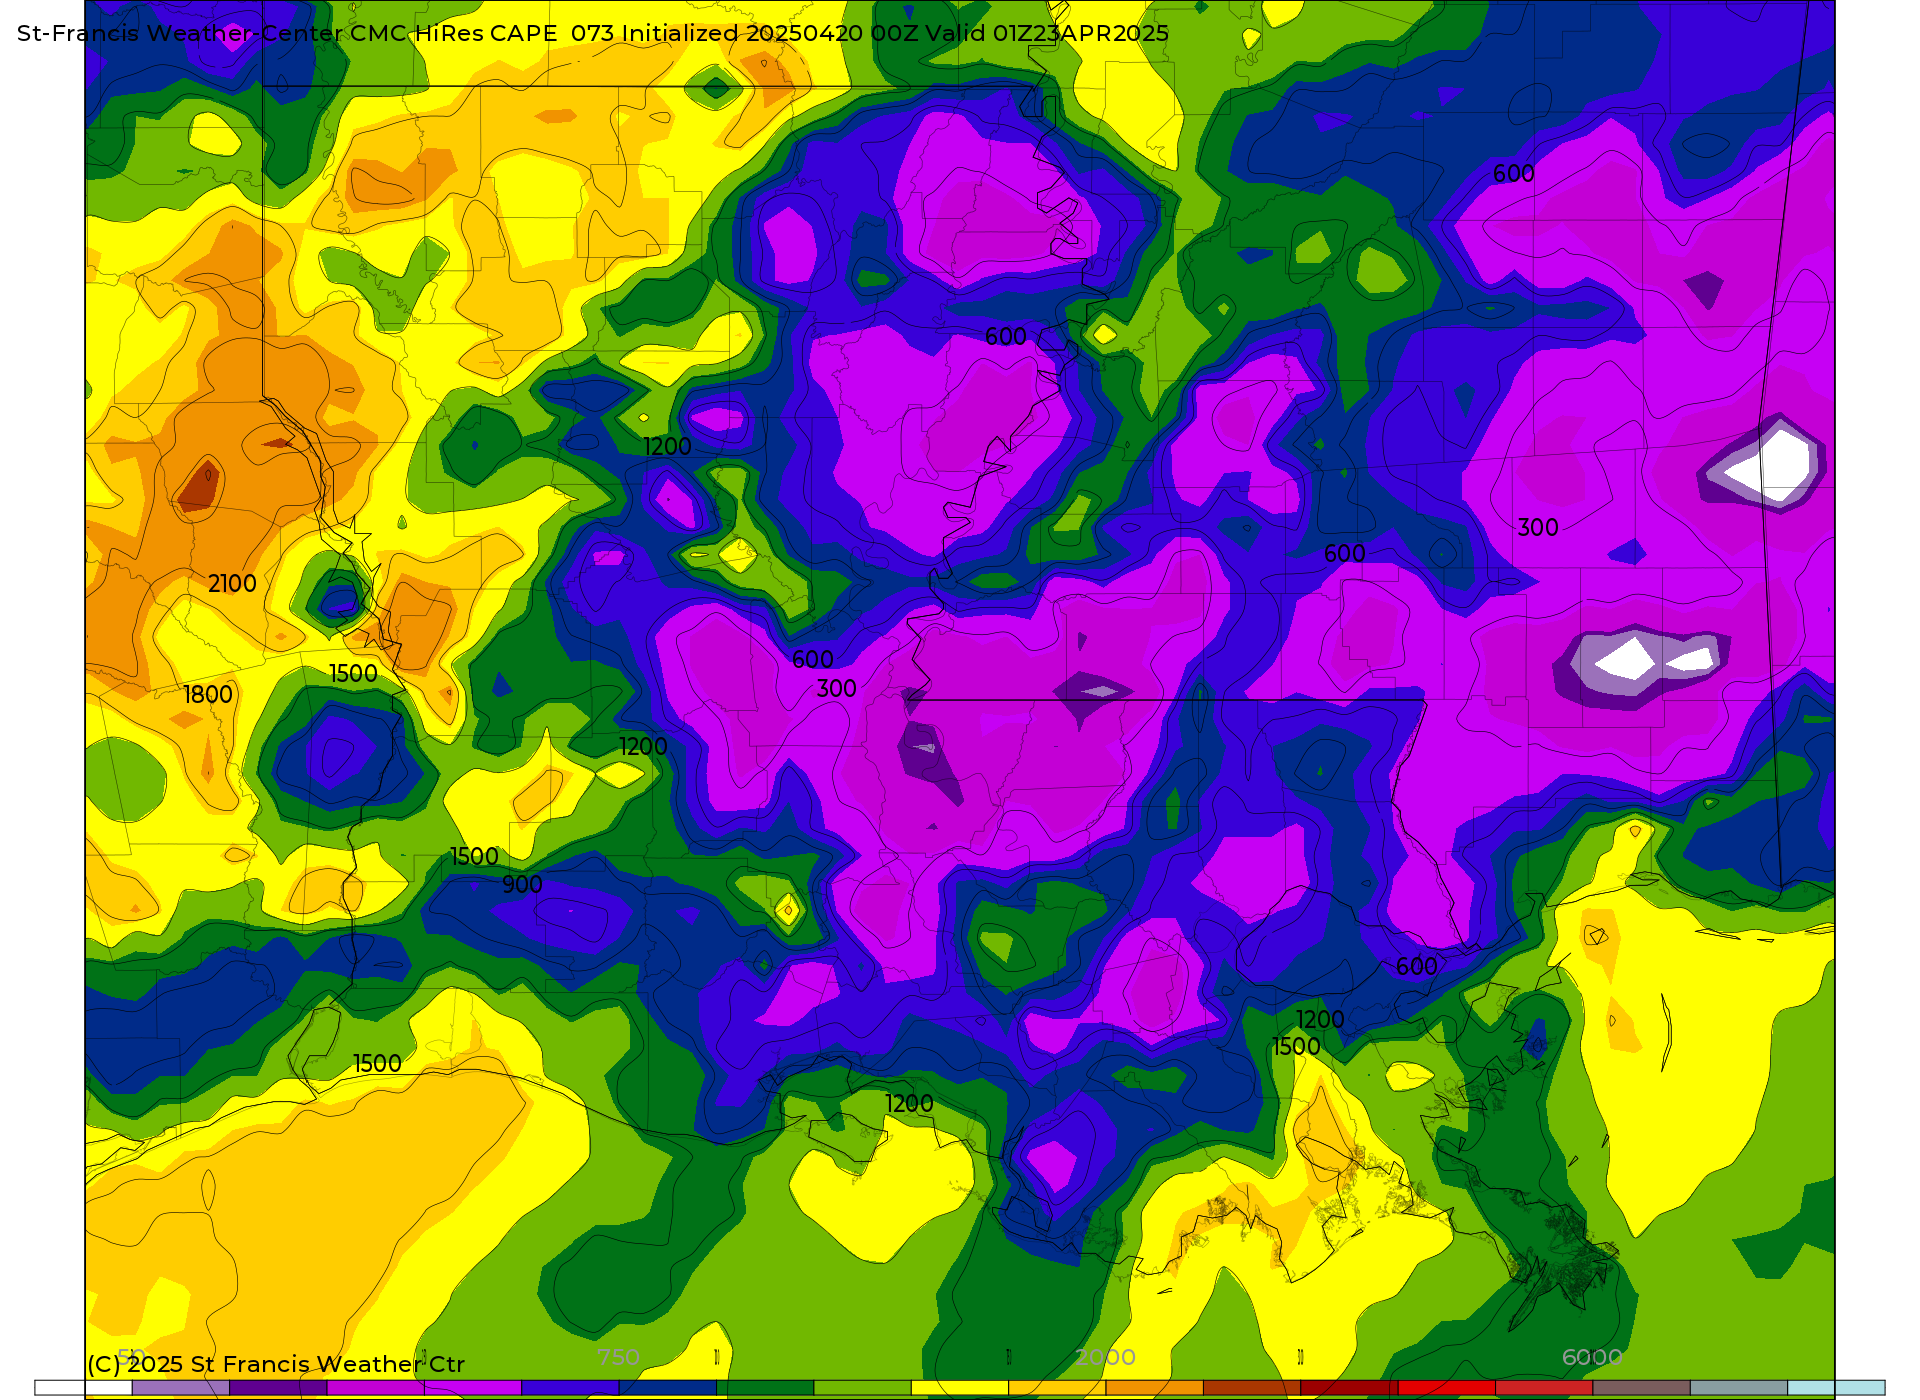This screenshot has height=1400, width=1920.
Task: Click the '073' forecast hour in the title
Action: click(593, 33)
